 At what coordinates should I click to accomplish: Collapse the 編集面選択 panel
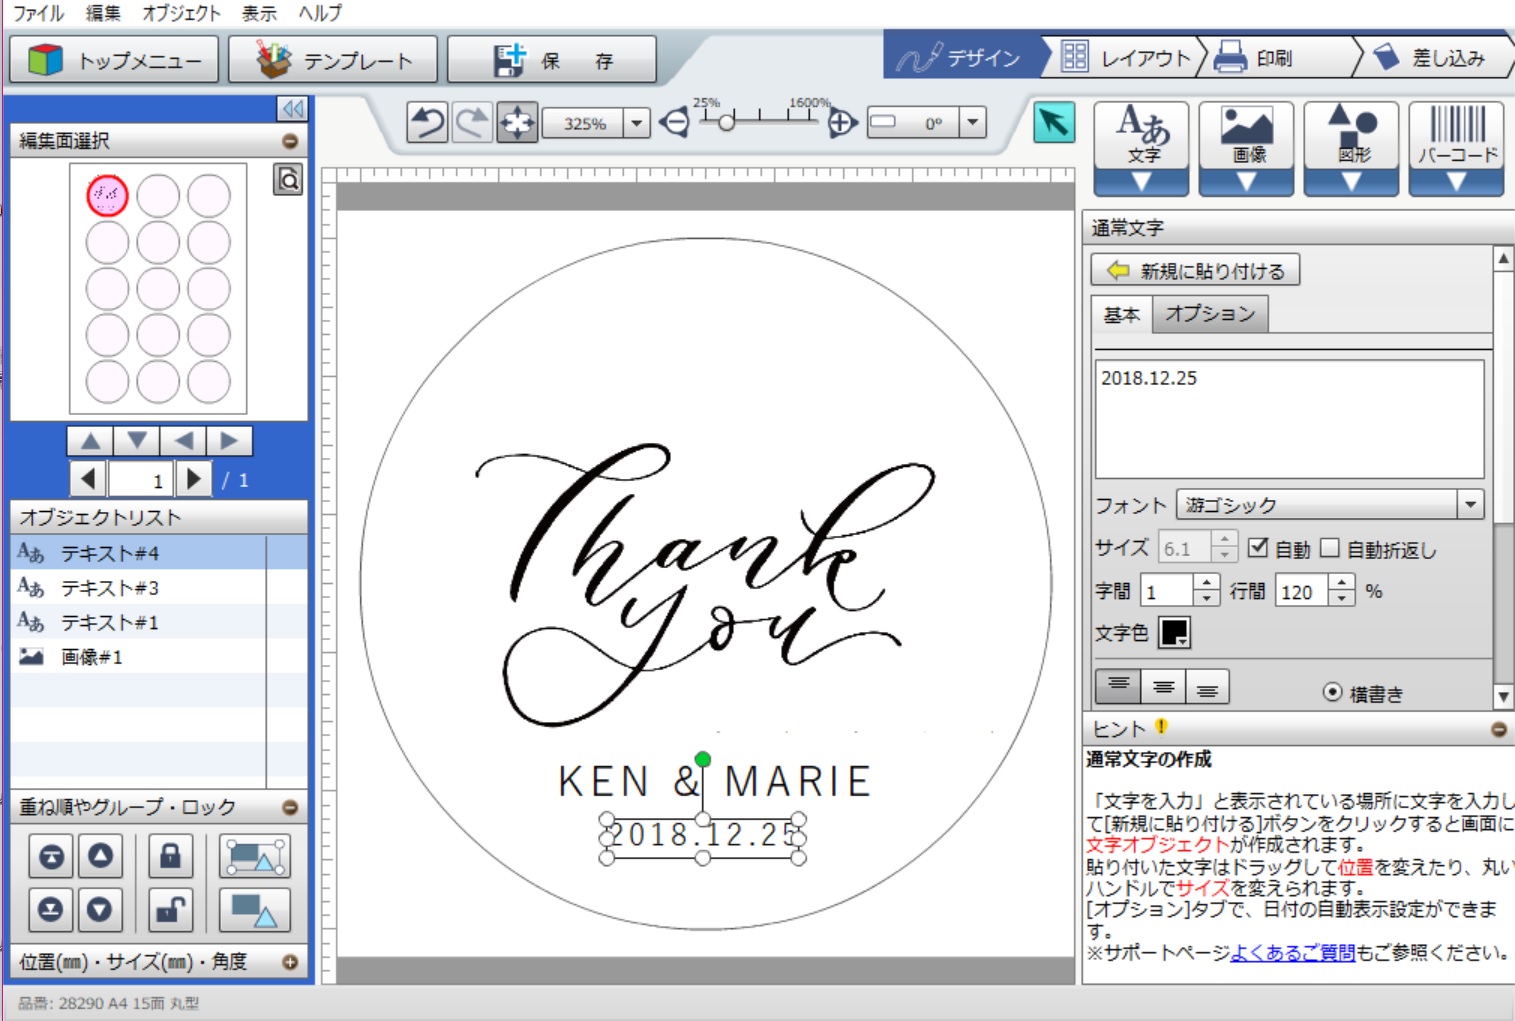point(290,141)
